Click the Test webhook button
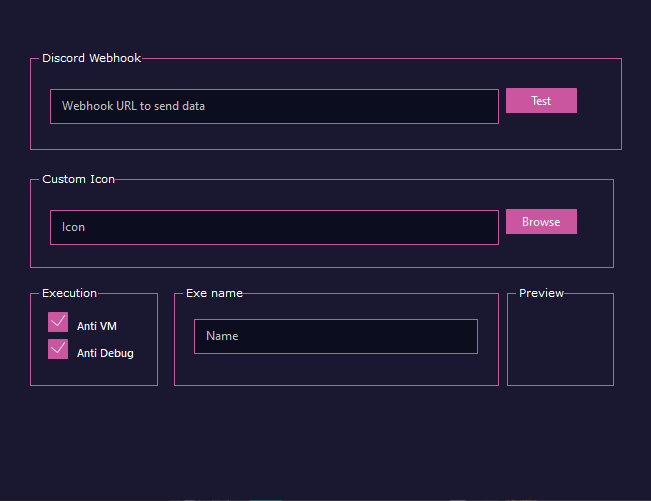The height and width of the screenshot is (501, 651). (541, 100)
